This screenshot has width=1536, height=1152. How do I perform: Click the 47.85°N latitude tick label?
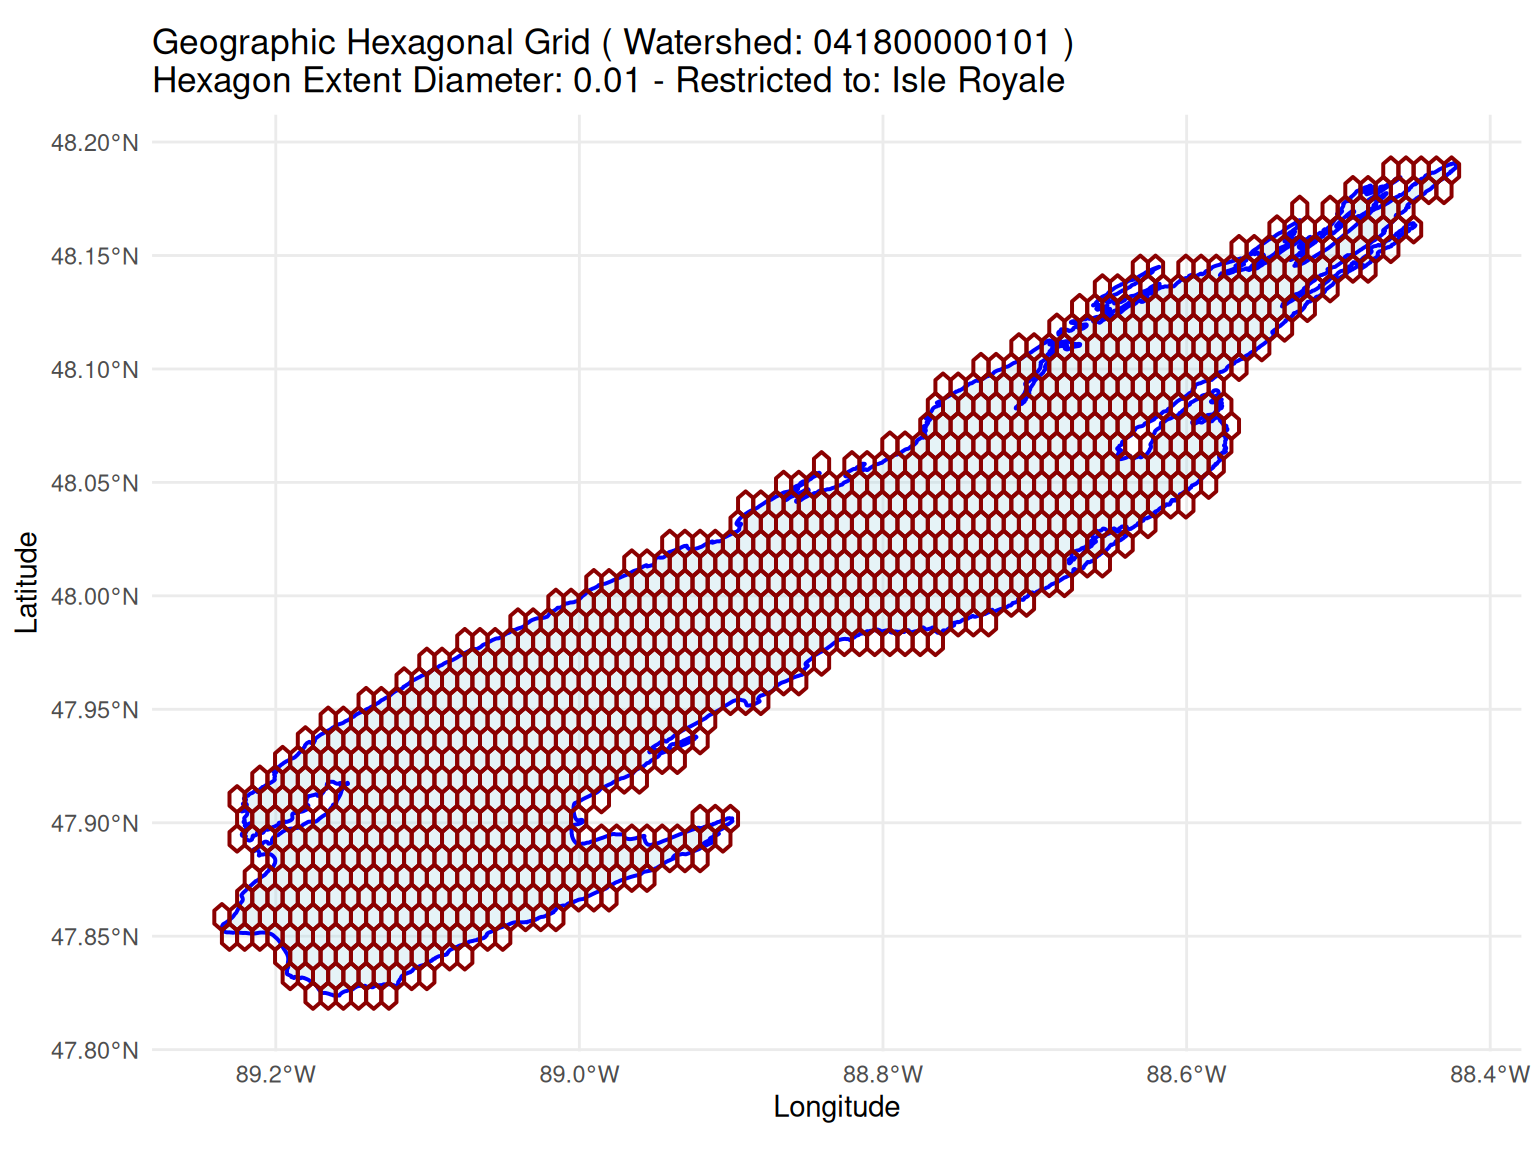(x=95, y=937)
